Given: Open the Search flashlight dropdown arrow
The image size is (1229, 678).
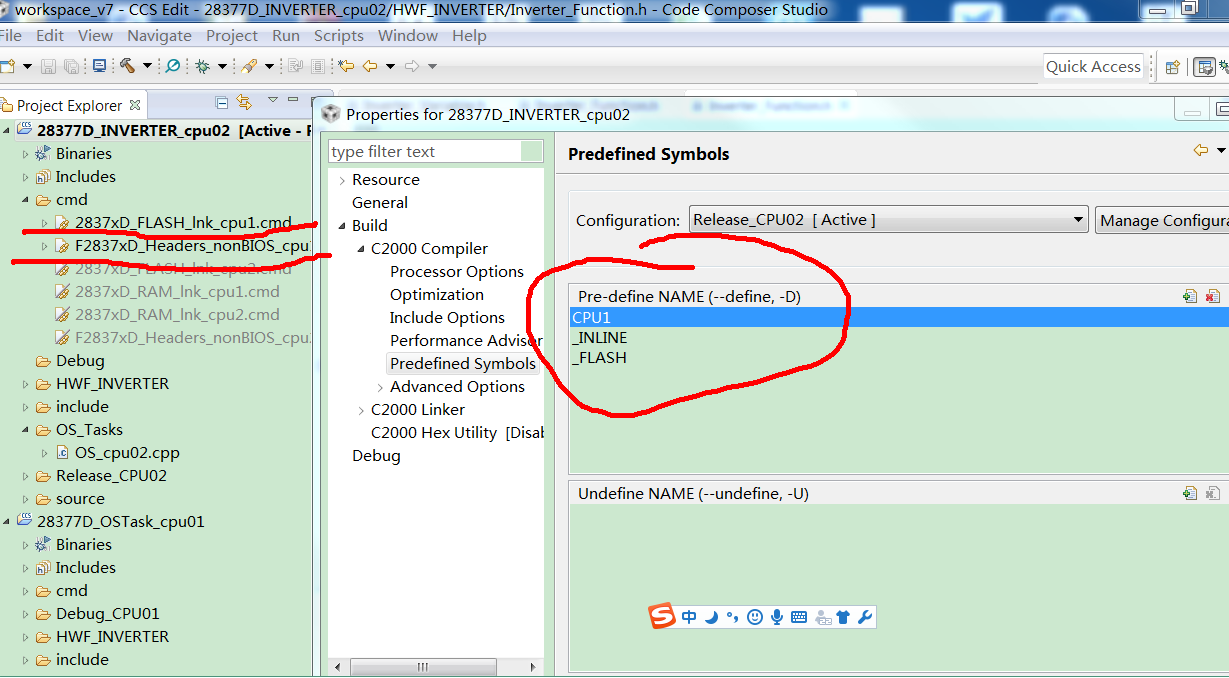Looking at the screenshot, I should pyautogui.click(x=268, y=66).
